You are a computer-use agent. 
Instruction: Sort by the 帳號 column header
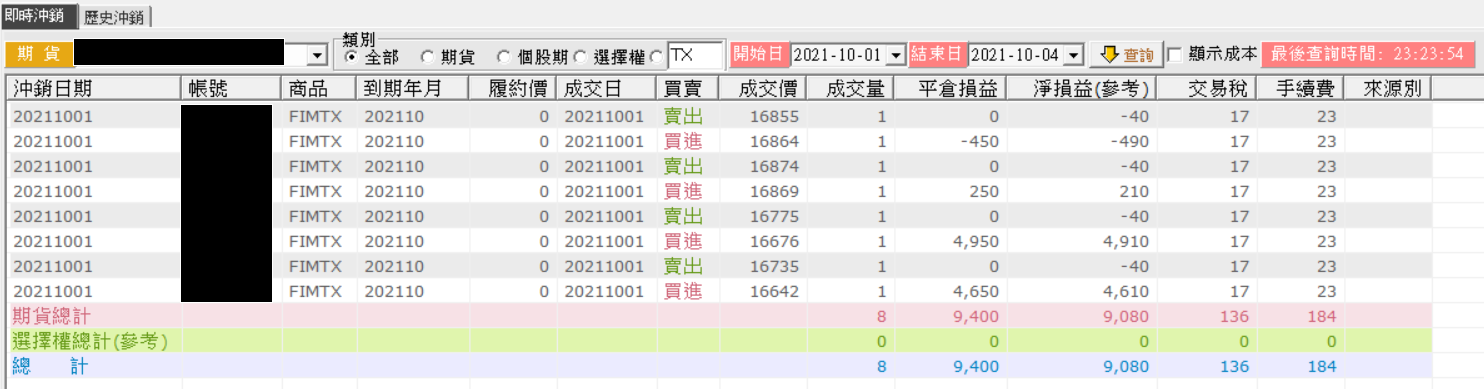[x=232, y=88]
